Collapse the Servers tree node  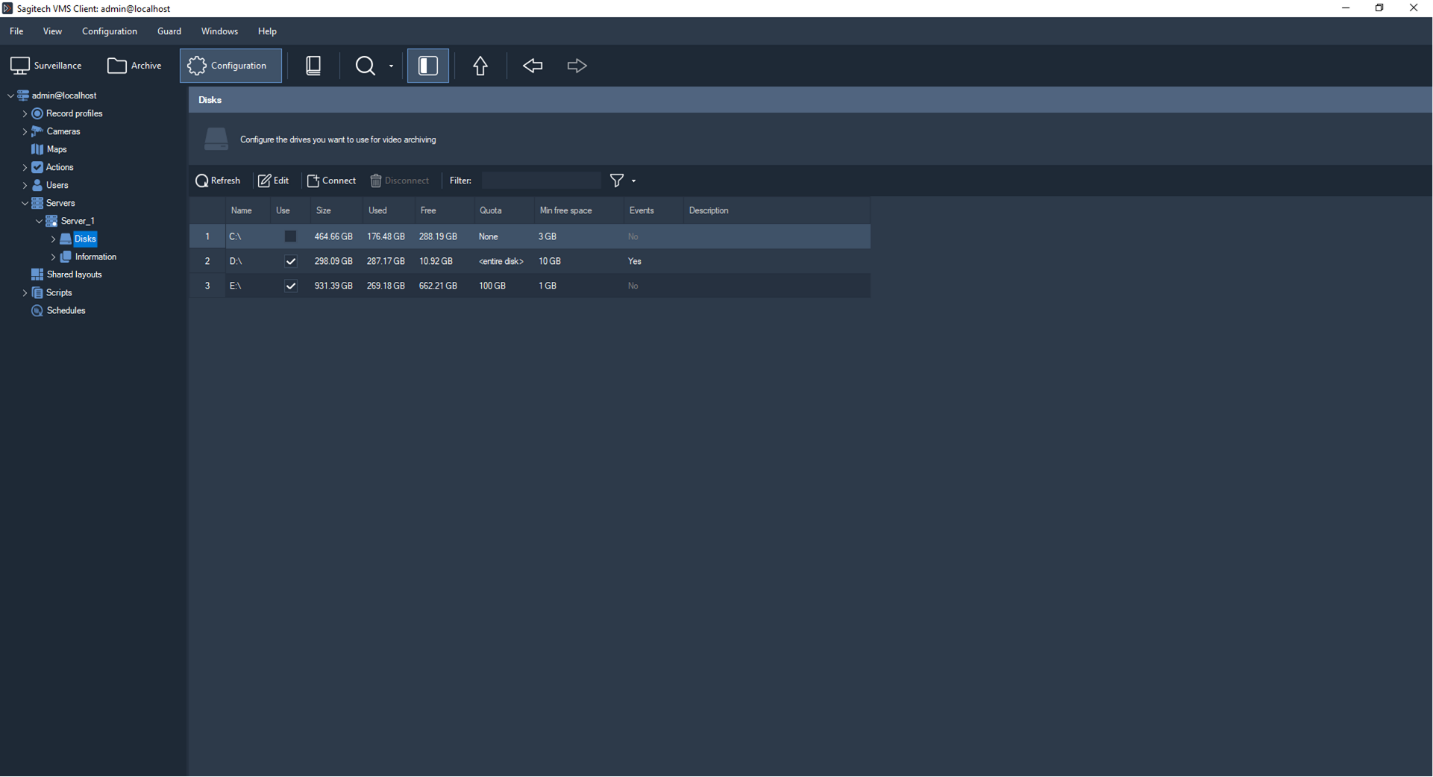click(x=25, y=203)
